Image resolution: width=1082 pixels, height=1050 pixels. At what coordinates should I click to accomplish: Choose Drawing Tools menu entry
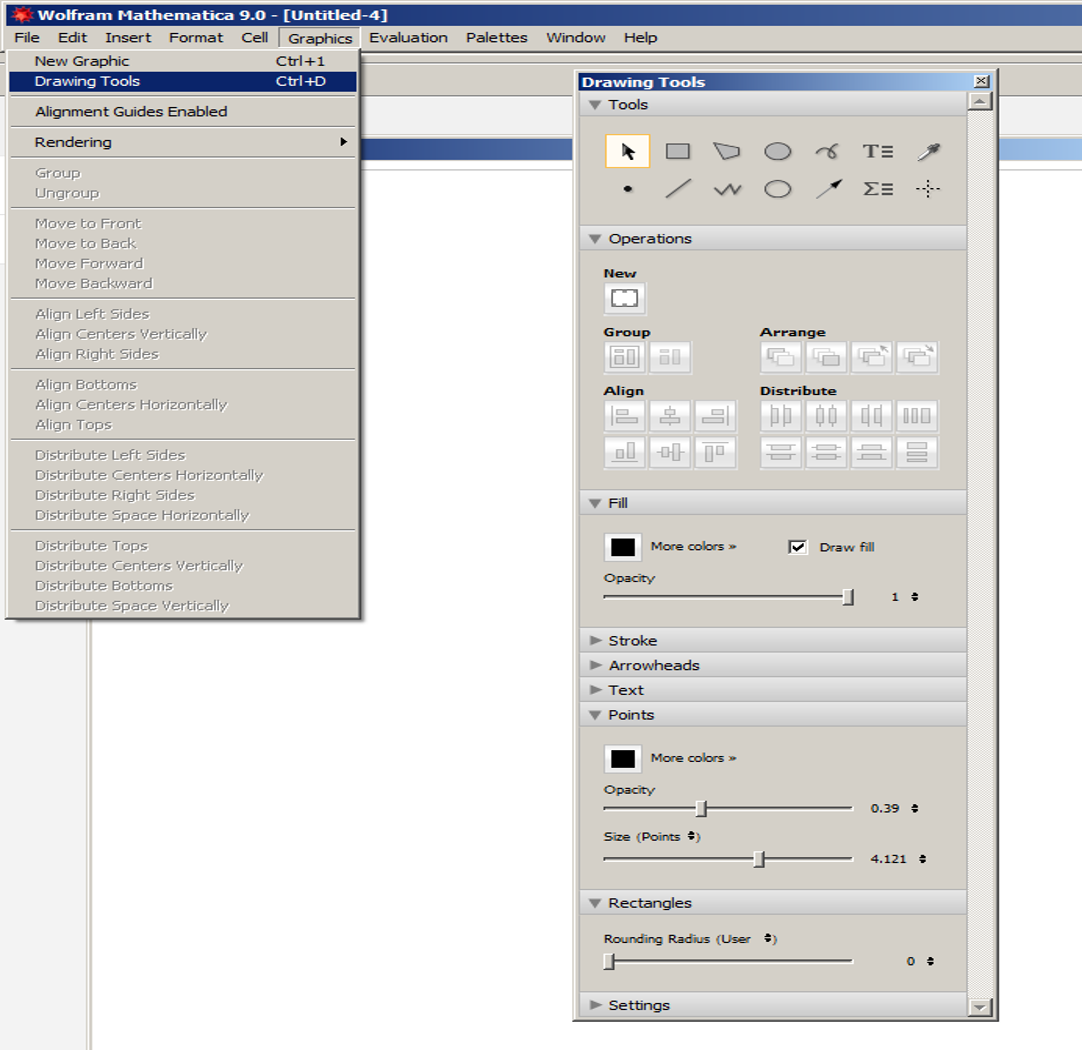(183, 81)
